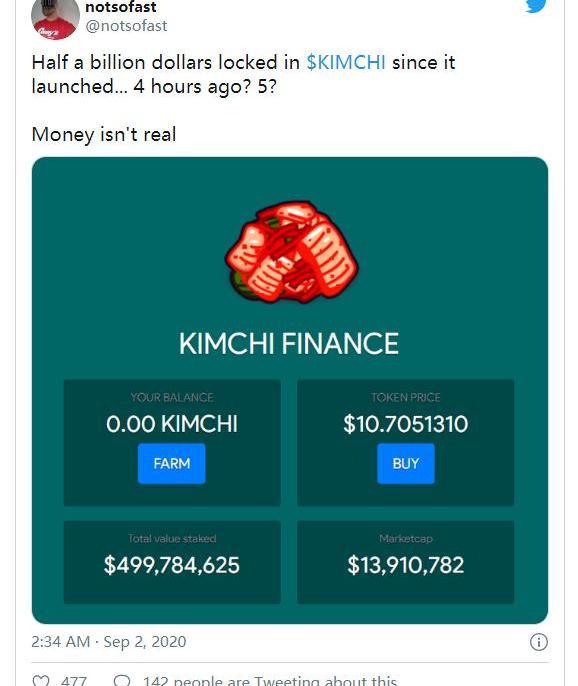The width and height of the screenshot is (578, 686).
Task: Click the tweet text Money isn't real
Action: 104,134
